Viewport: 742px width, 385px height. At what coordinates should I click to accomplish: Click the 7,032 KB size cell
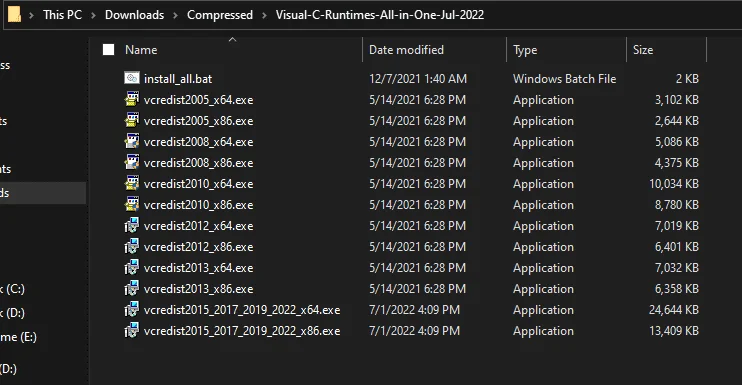(677, 268)
